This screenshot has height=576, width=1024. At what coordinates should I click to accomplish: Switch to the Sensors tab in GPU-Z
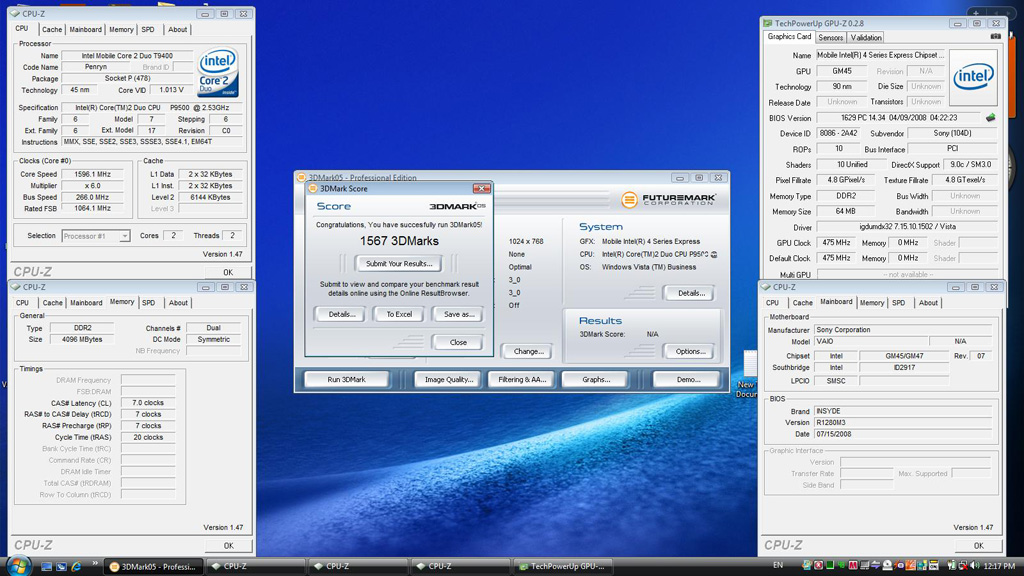830,37
